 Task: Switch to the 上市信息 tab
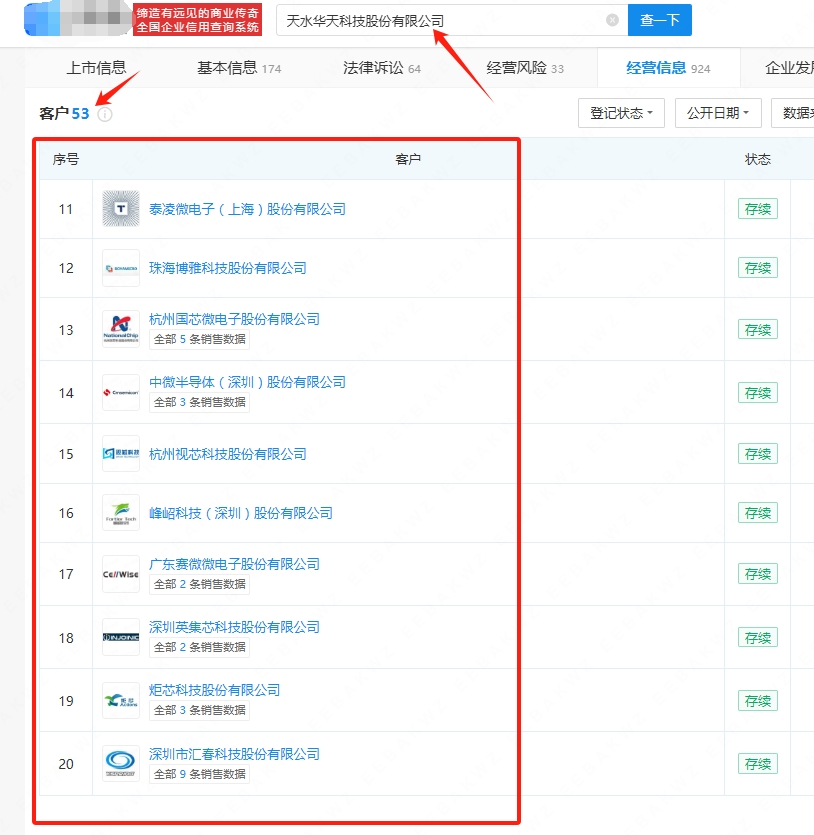point(96,68)
